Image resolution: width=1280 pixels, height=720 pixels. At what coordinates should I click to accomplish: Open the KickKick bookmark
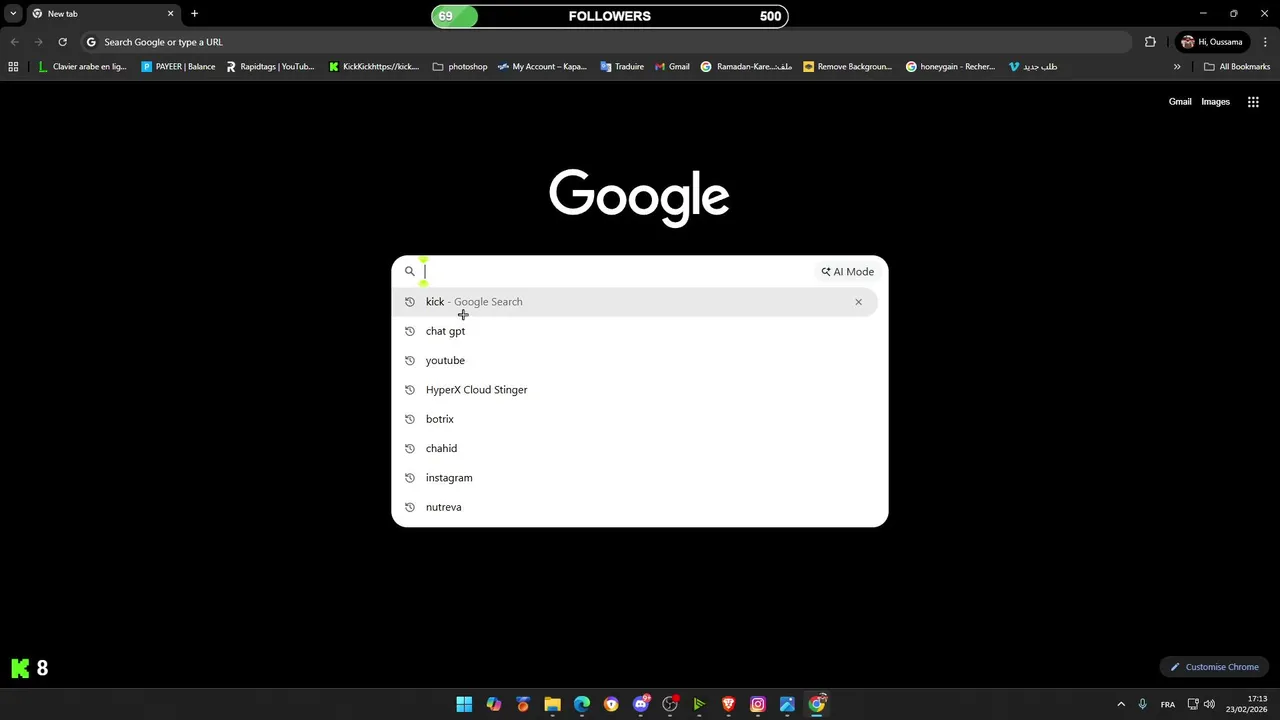[x=374, y=67]
